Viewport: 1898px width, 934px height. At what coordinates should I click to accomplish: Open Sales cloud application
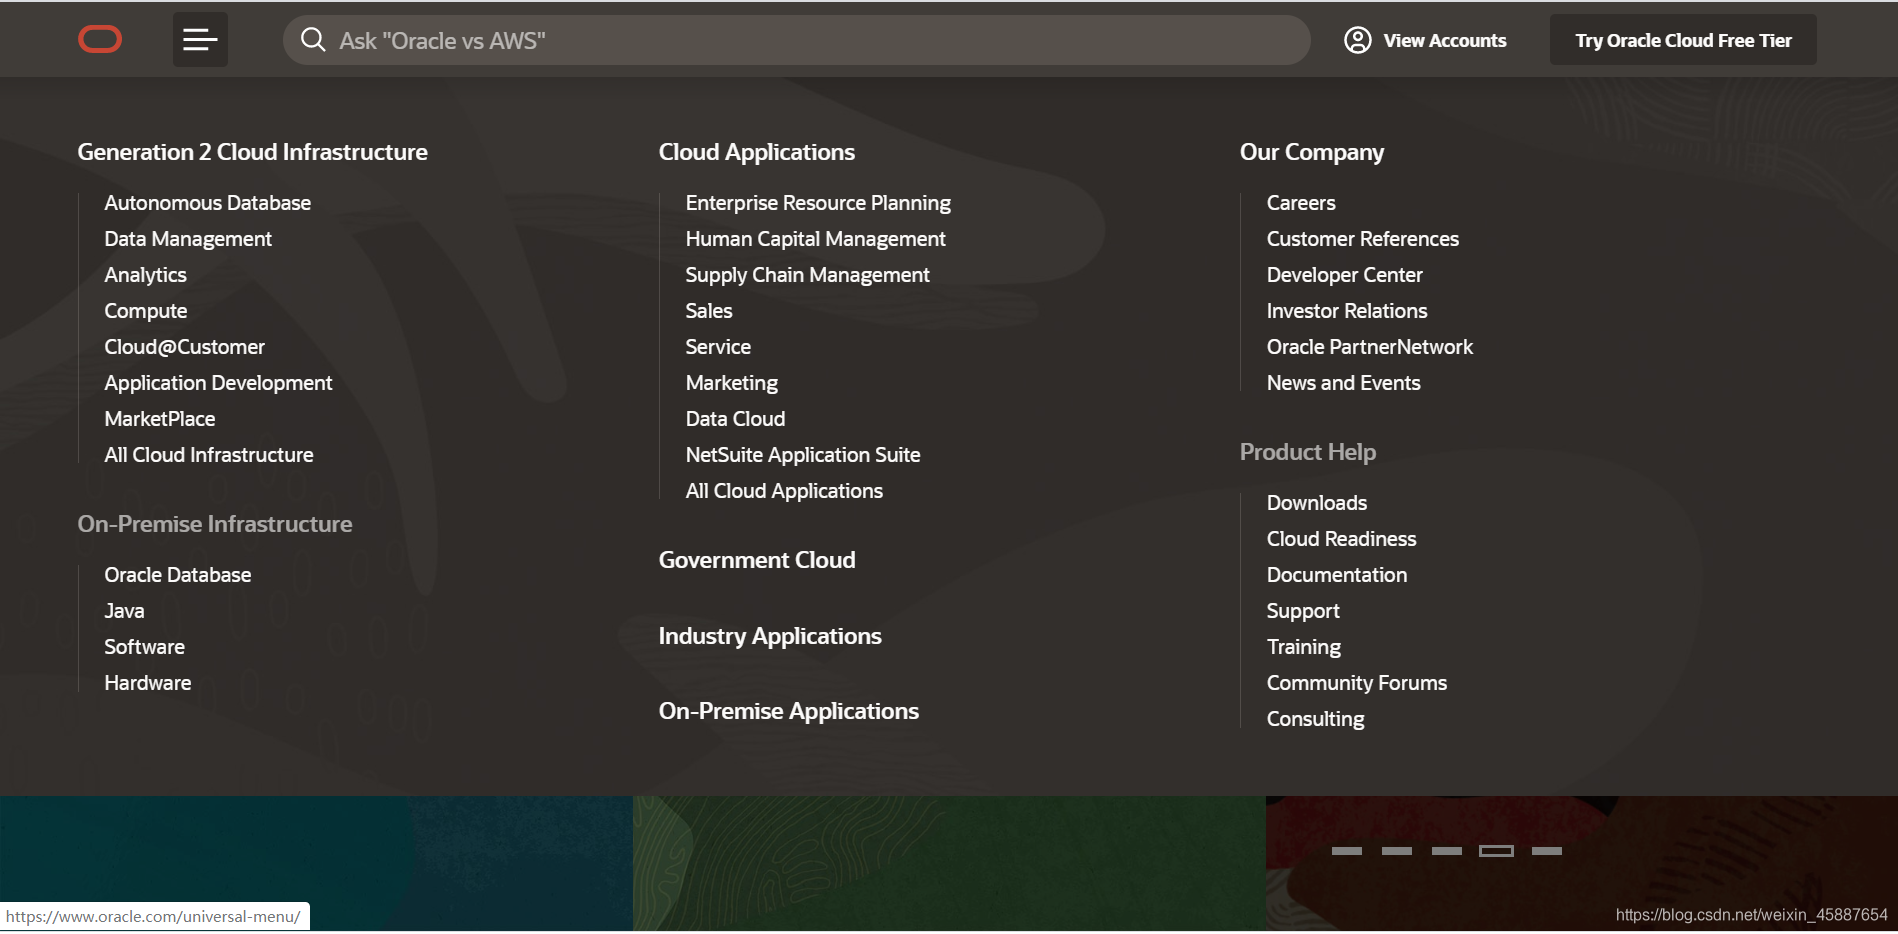[x=709, y=311]
